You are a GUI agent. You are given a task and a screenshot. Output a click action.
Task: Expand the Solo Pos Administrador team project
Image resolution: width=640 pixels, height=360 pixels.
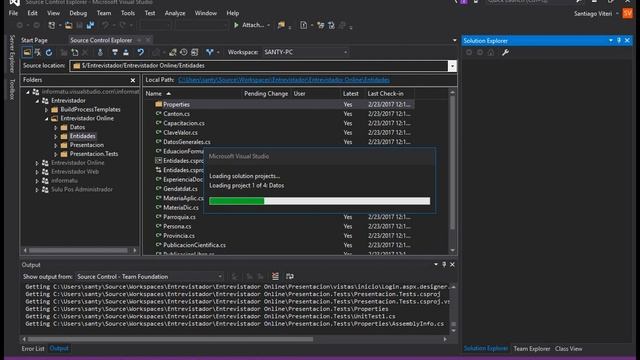[x=37, y=190]
